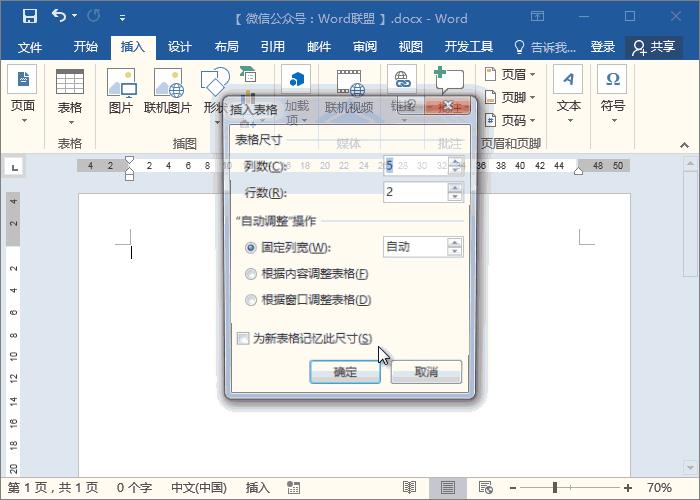Viewport: 700px width, 500px height.
Task: Open the ribbon display options icon
Action: point(538,17)
